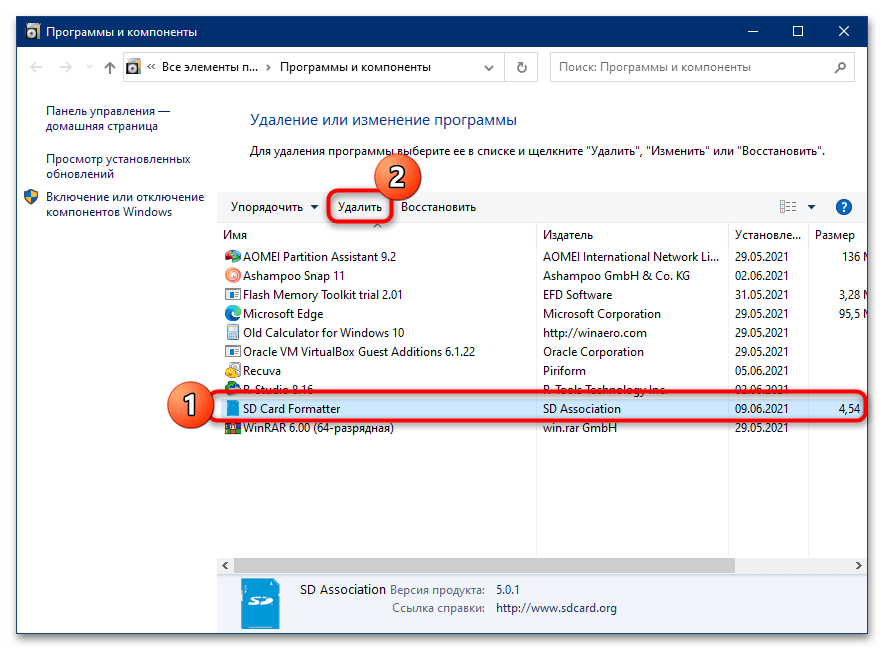Expand the address bar history dropdown
Screen dimensions: 884x650
coord(488,68)
